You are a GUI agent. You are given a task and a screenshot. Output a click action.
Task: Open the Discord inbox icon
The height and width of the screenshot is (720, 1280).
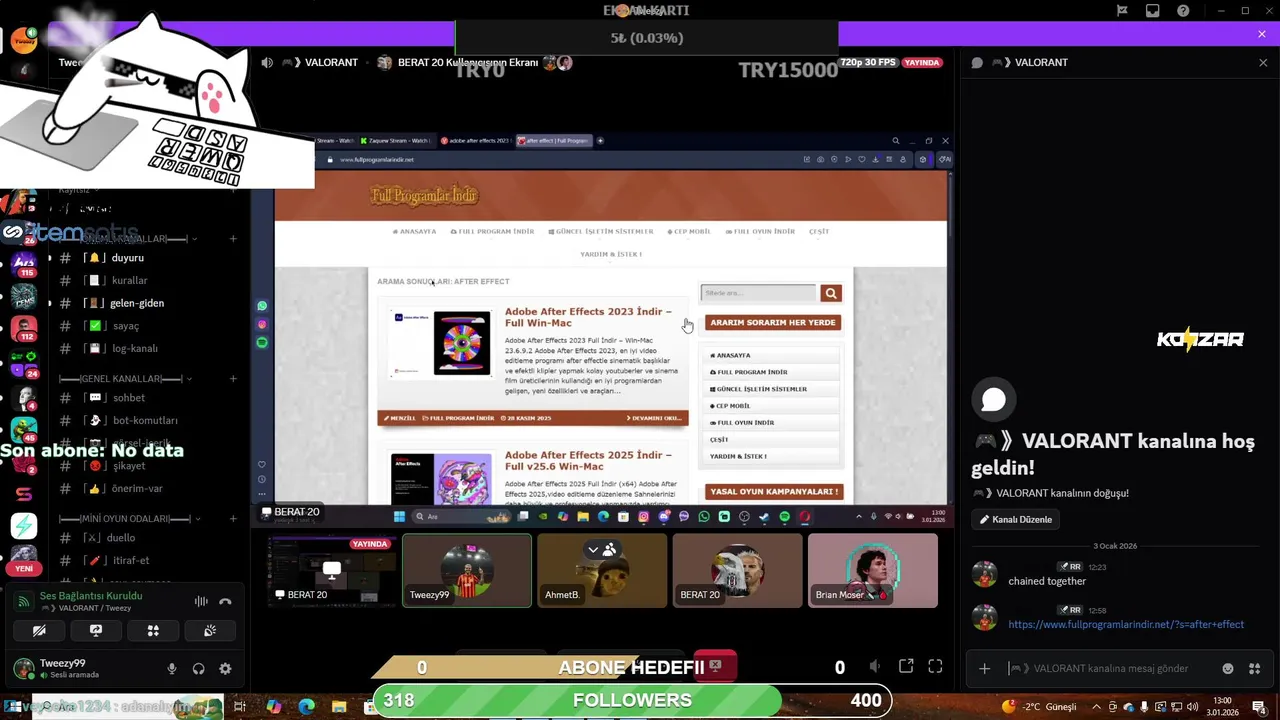(x=1153, y=11)
